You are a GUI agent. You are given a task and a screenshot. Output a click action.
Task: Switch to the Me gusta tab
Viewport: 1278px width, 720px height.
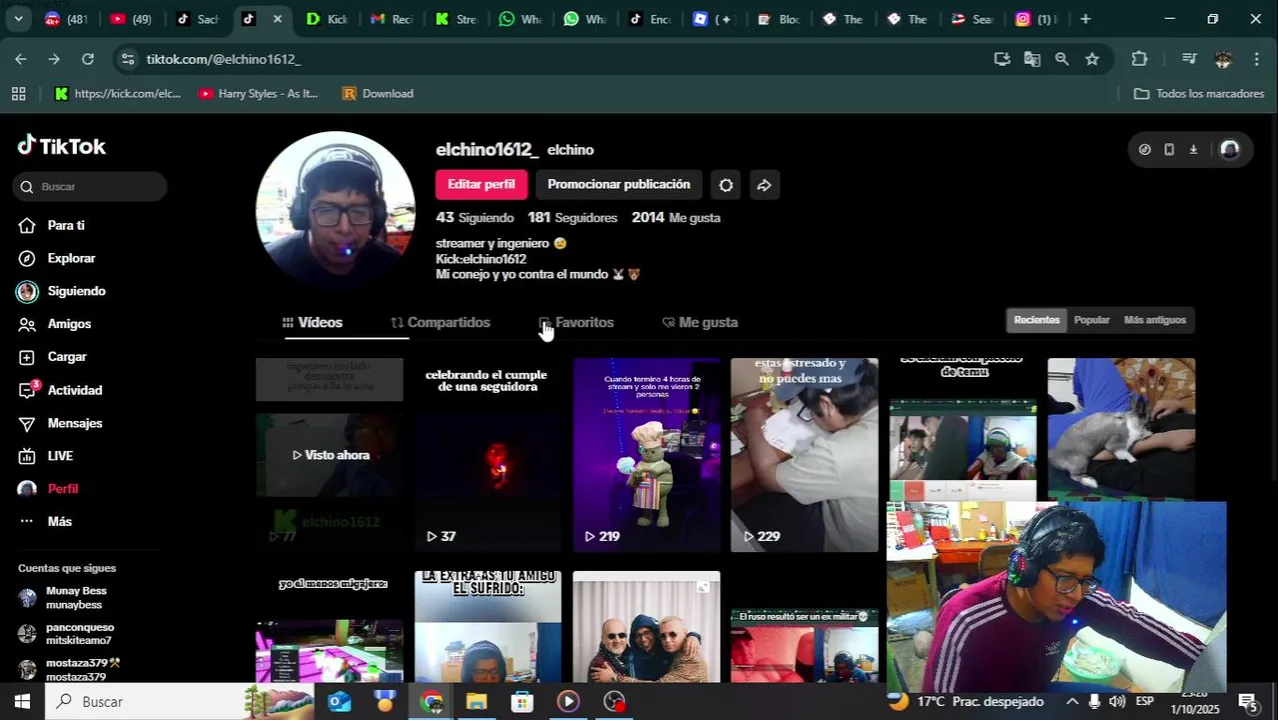click(x=700, y=322)
